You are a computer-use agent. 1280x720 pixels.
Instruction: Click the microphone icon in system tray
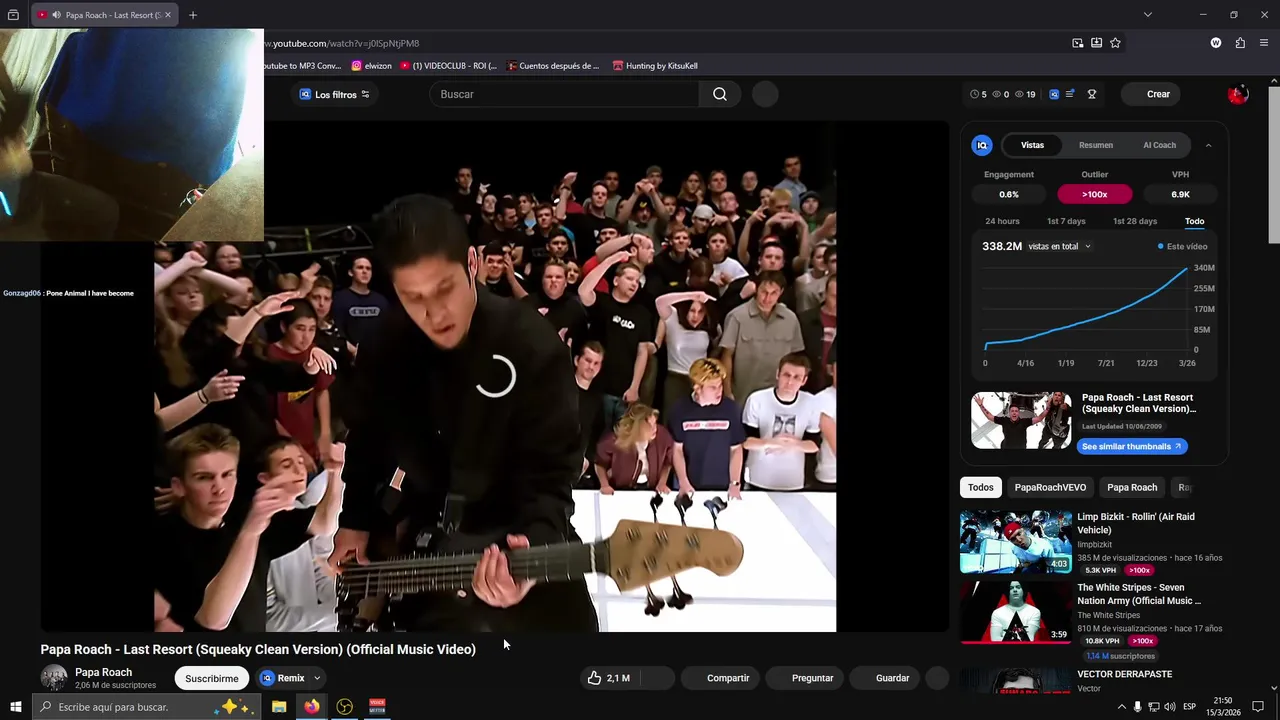pos(1137,707)
